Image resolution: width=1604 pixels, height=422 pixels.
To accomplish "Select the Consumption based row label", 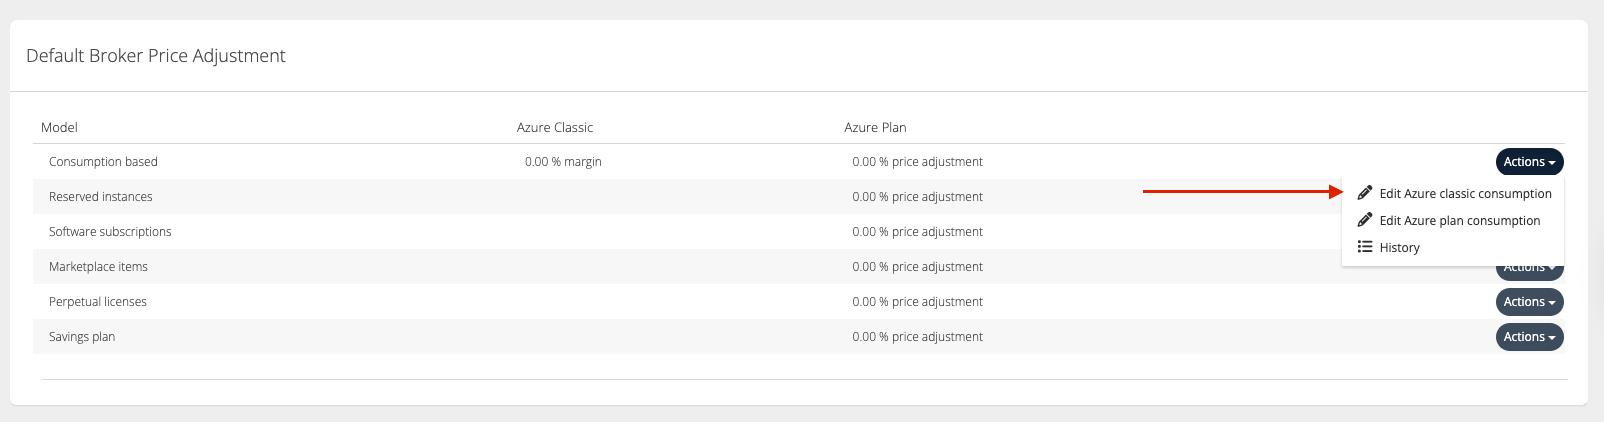I will coord(103,162).
